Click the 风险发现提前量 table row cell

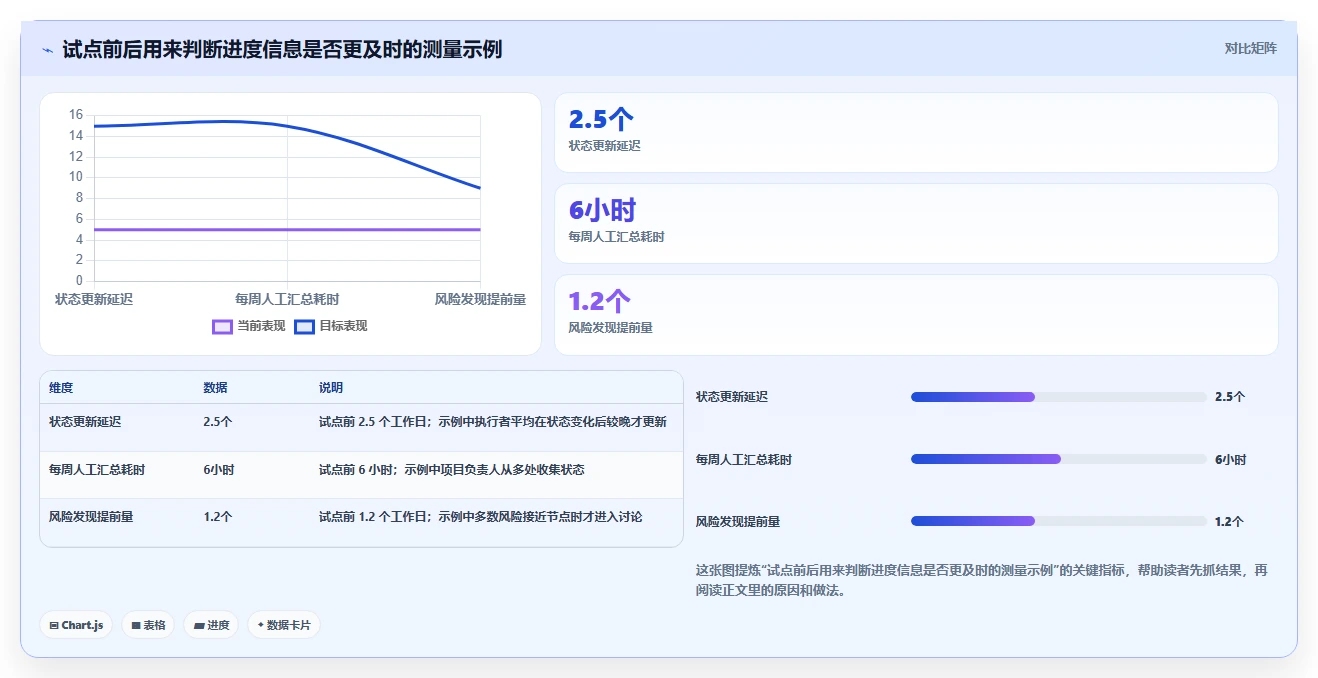[91, 517]
